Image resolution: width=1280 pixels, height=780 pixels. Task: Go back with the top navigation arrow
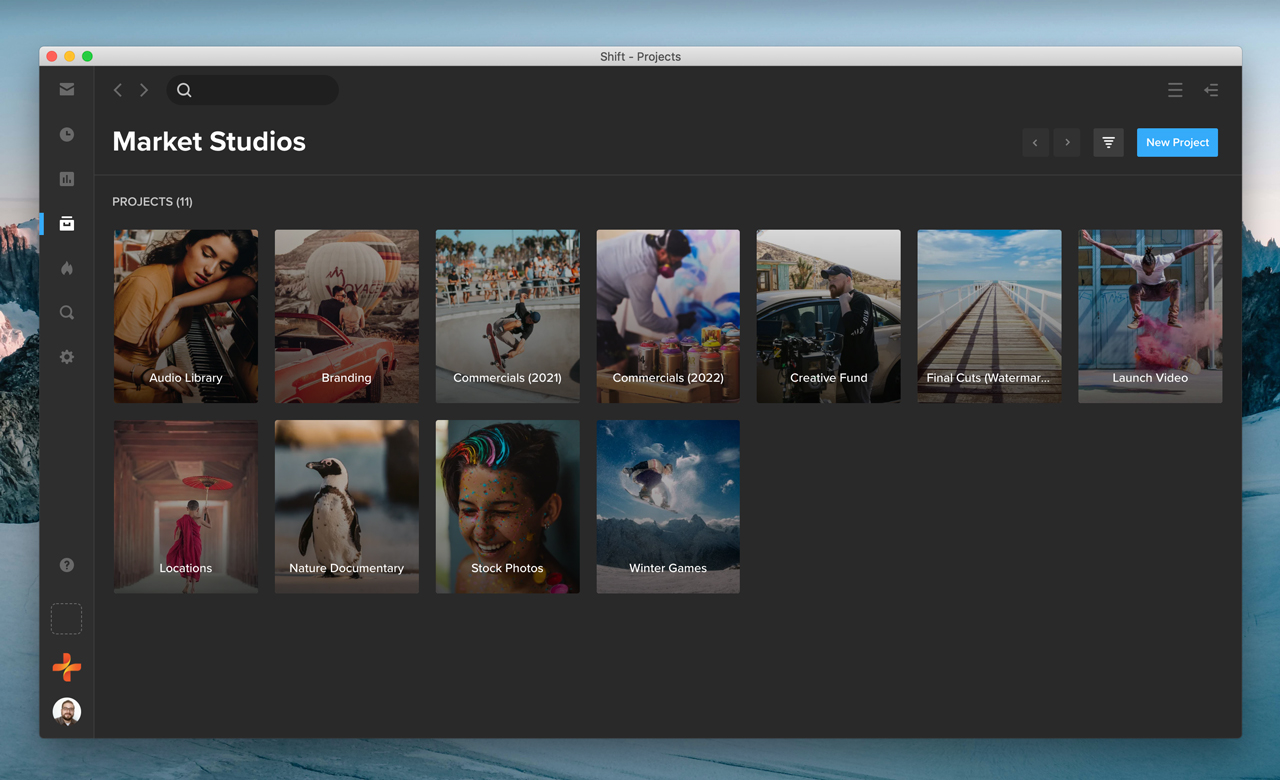coord(118,90)
